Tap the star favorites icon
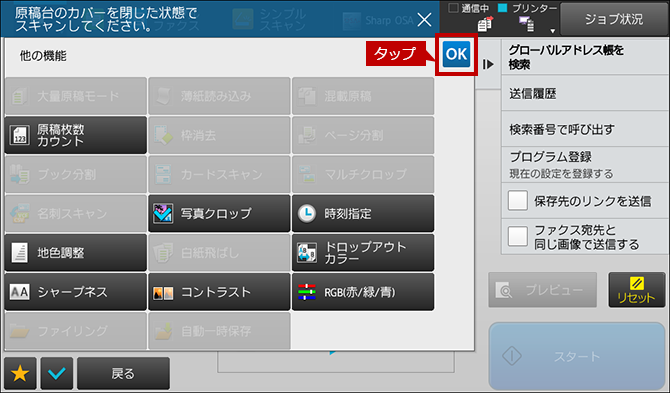 tap(20, 374)
